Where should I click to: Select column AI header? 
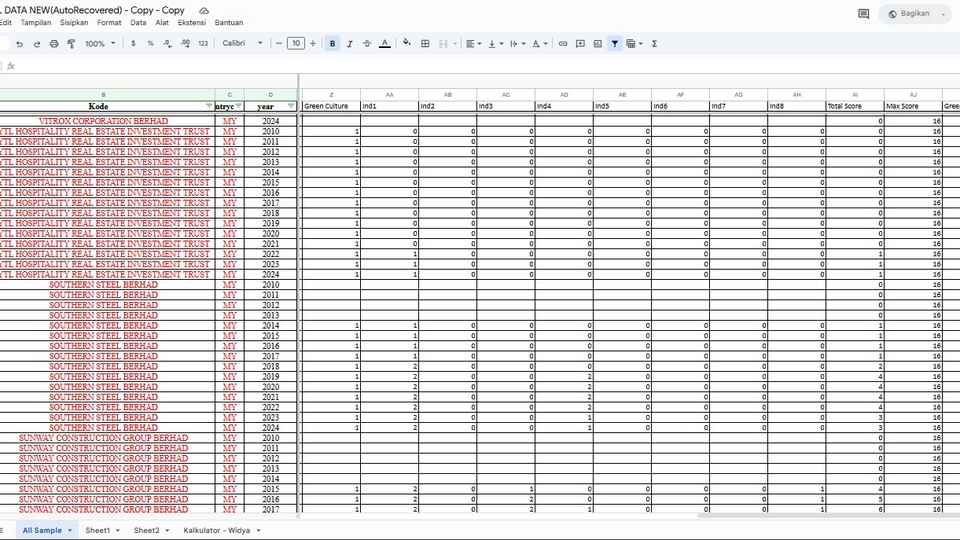[x=855, y=95]
